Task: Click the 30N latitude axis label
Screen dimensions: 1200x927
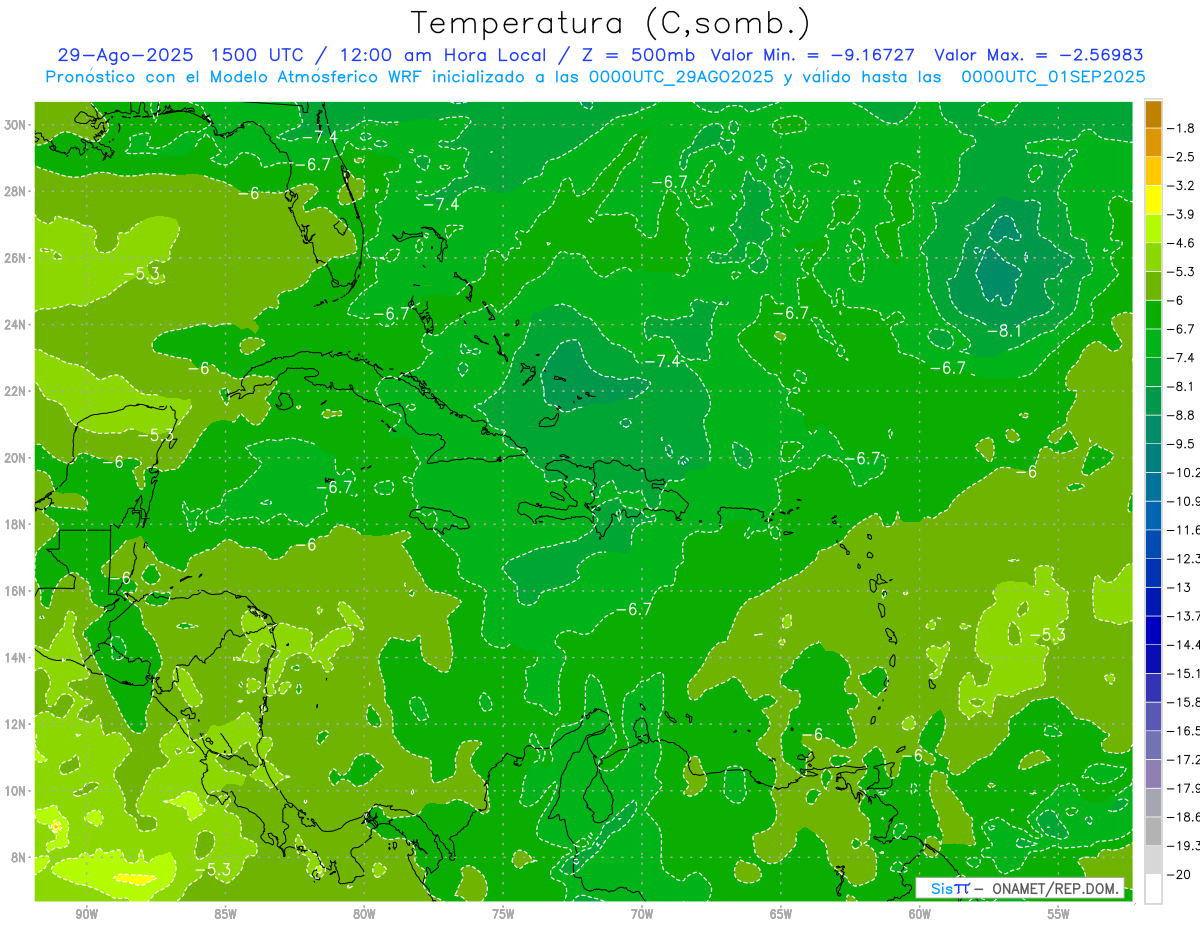Action: tap(16, 125)
